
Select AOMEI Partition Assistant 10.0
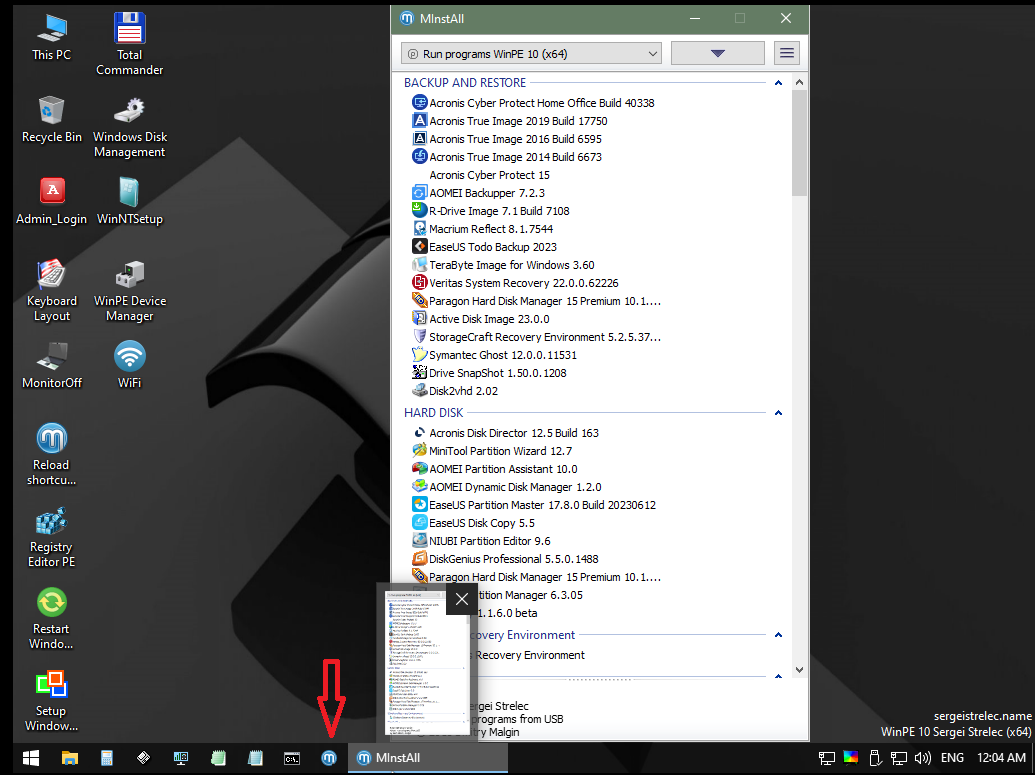(x=495, y=469)
